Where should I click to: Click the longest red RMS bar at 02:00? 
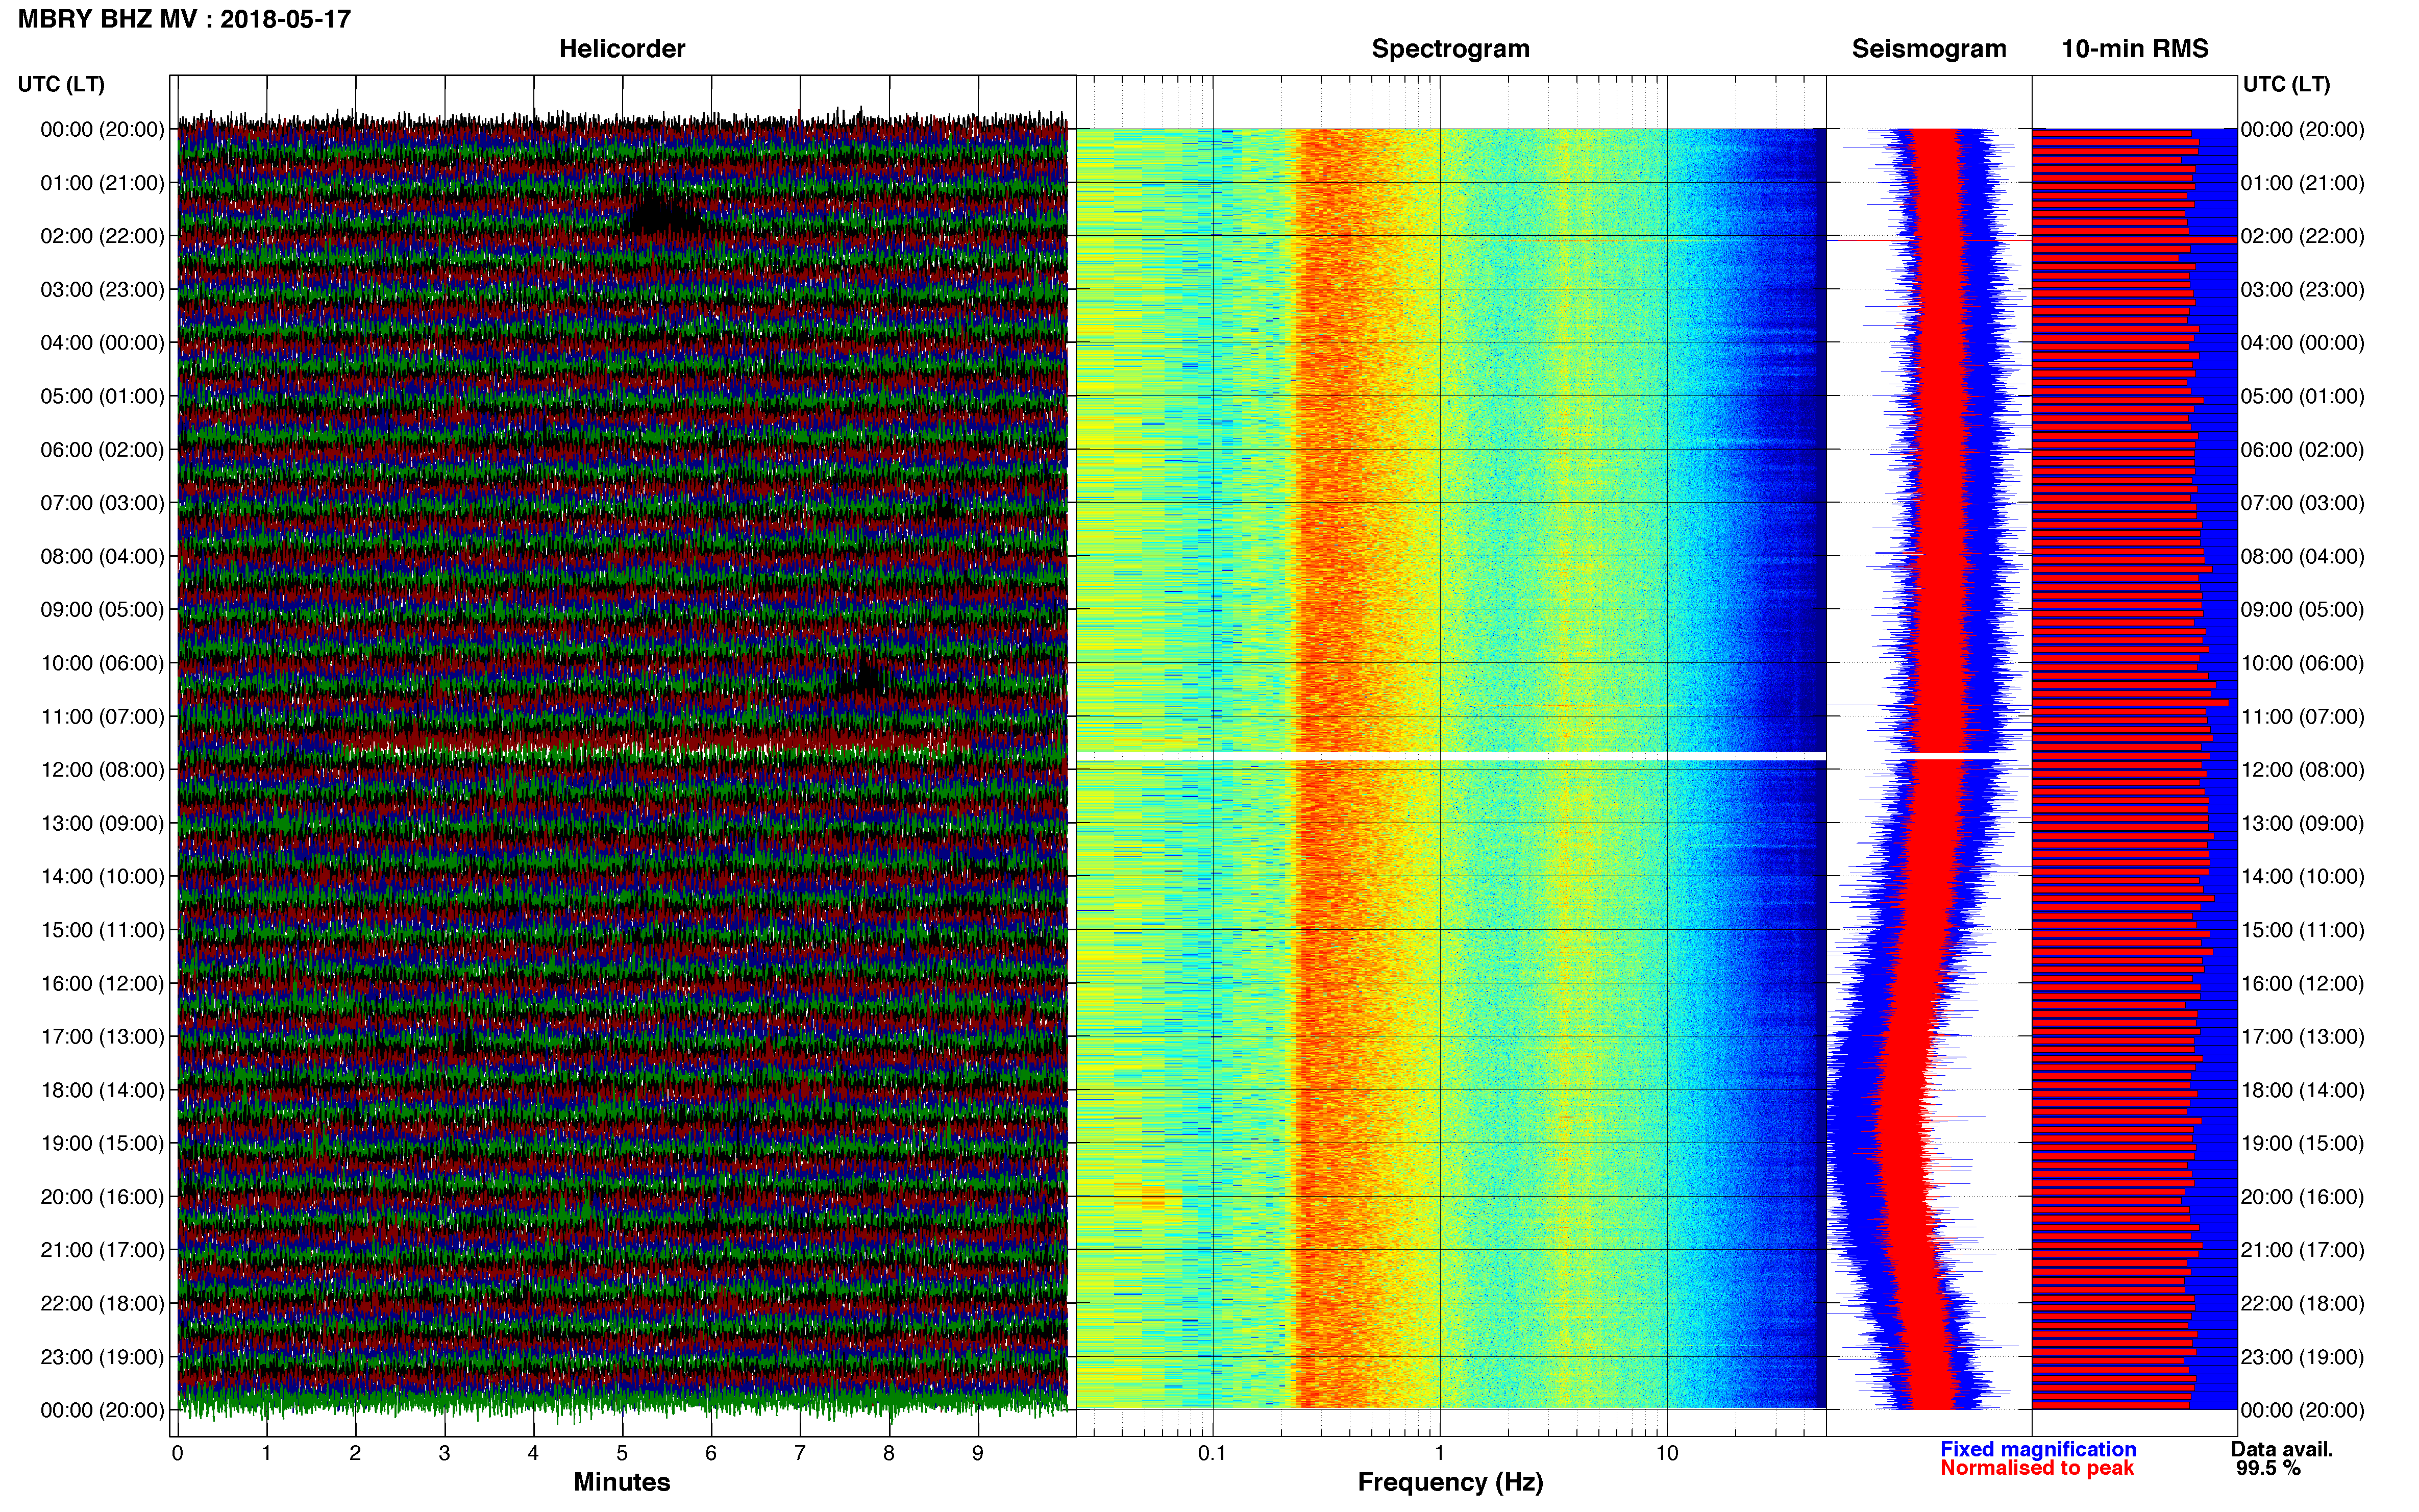pos(2134,240)
